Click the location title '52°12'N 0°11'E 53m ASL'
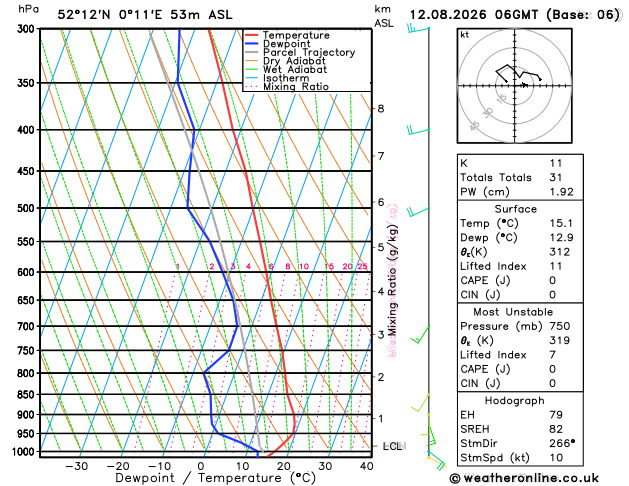Image resolution: width=629 pixels, height=486 pixels. (145, 15)
